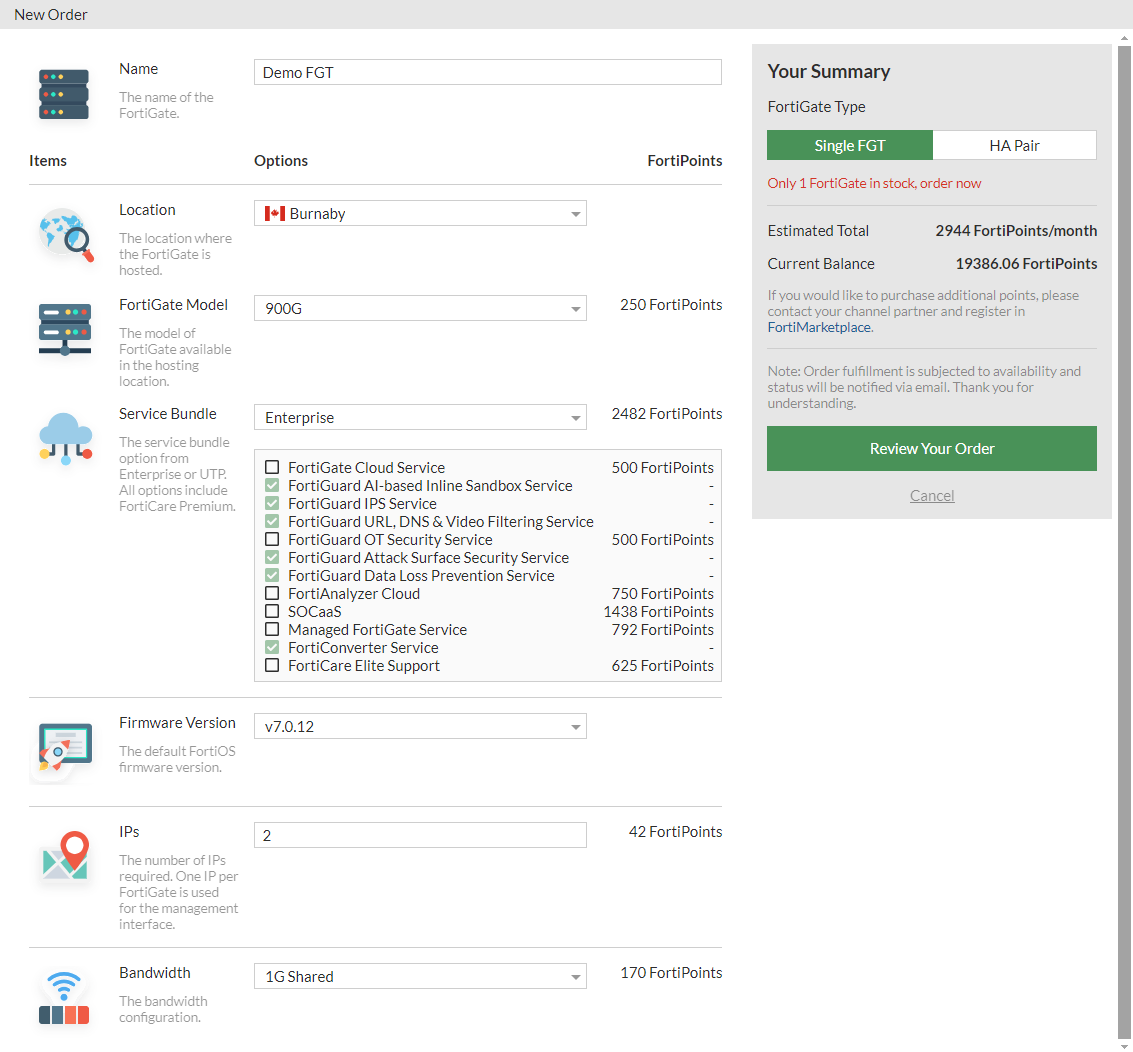The width and height of the screenshot is (1133, 1052).
Task: Click the Review Your Order button
Action: tap(931, 448)
